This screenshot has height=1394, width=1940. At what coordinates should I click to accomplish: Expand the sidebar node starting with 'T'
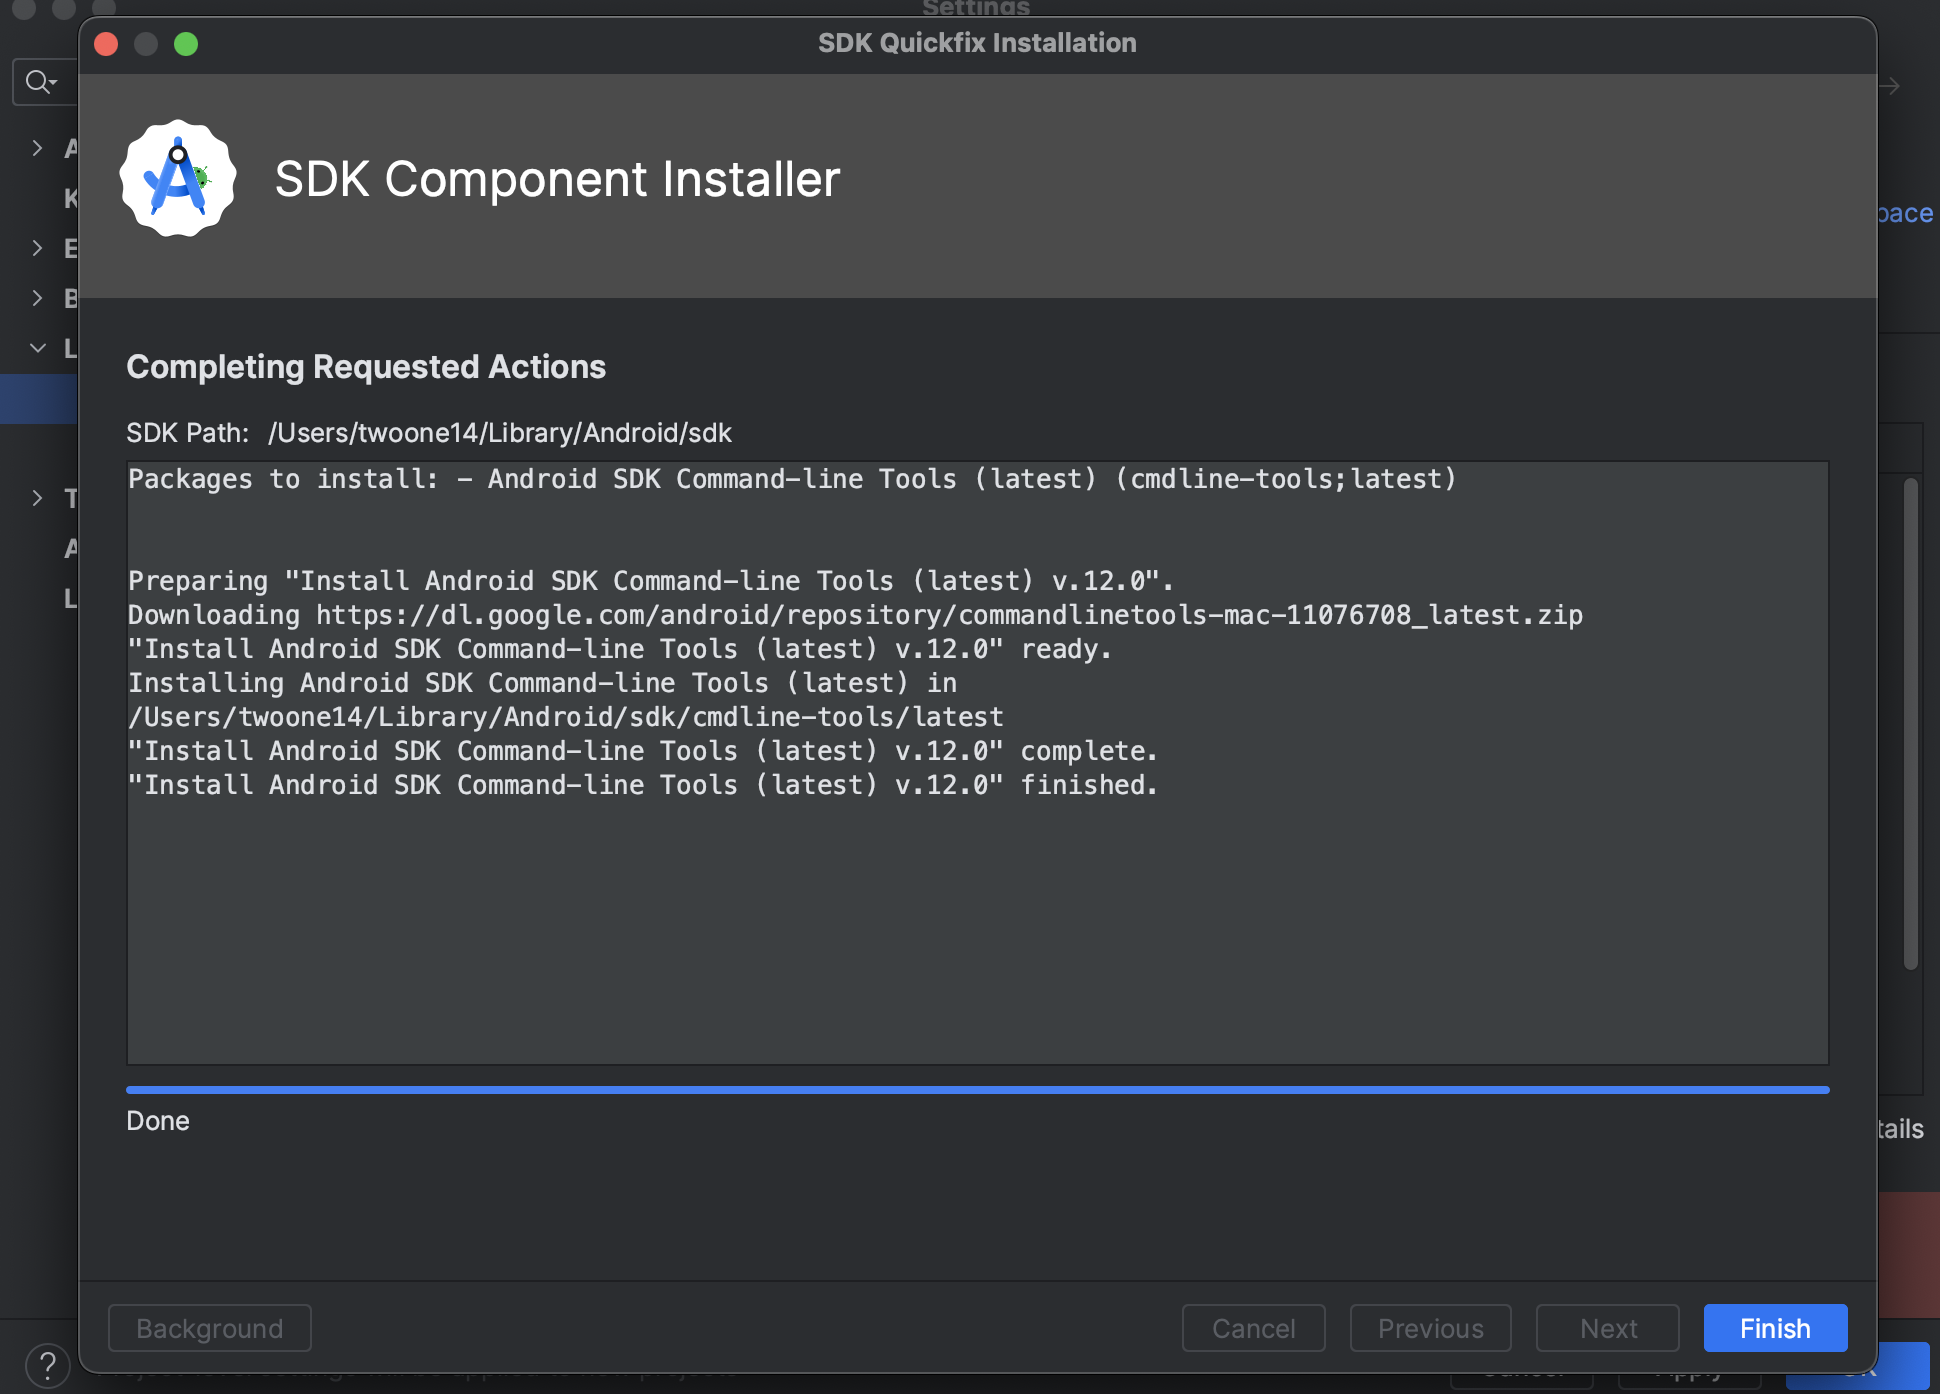point(37,498)
